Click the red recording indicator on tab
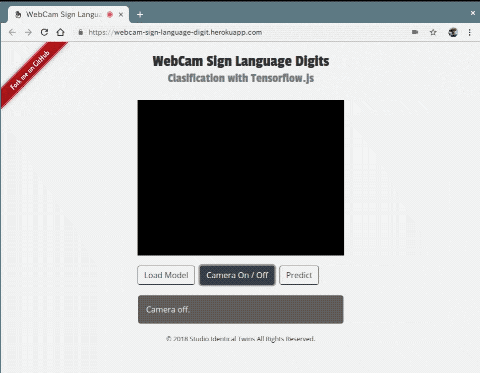This screenshot has height=373, width=480. [x=110, y=14]
